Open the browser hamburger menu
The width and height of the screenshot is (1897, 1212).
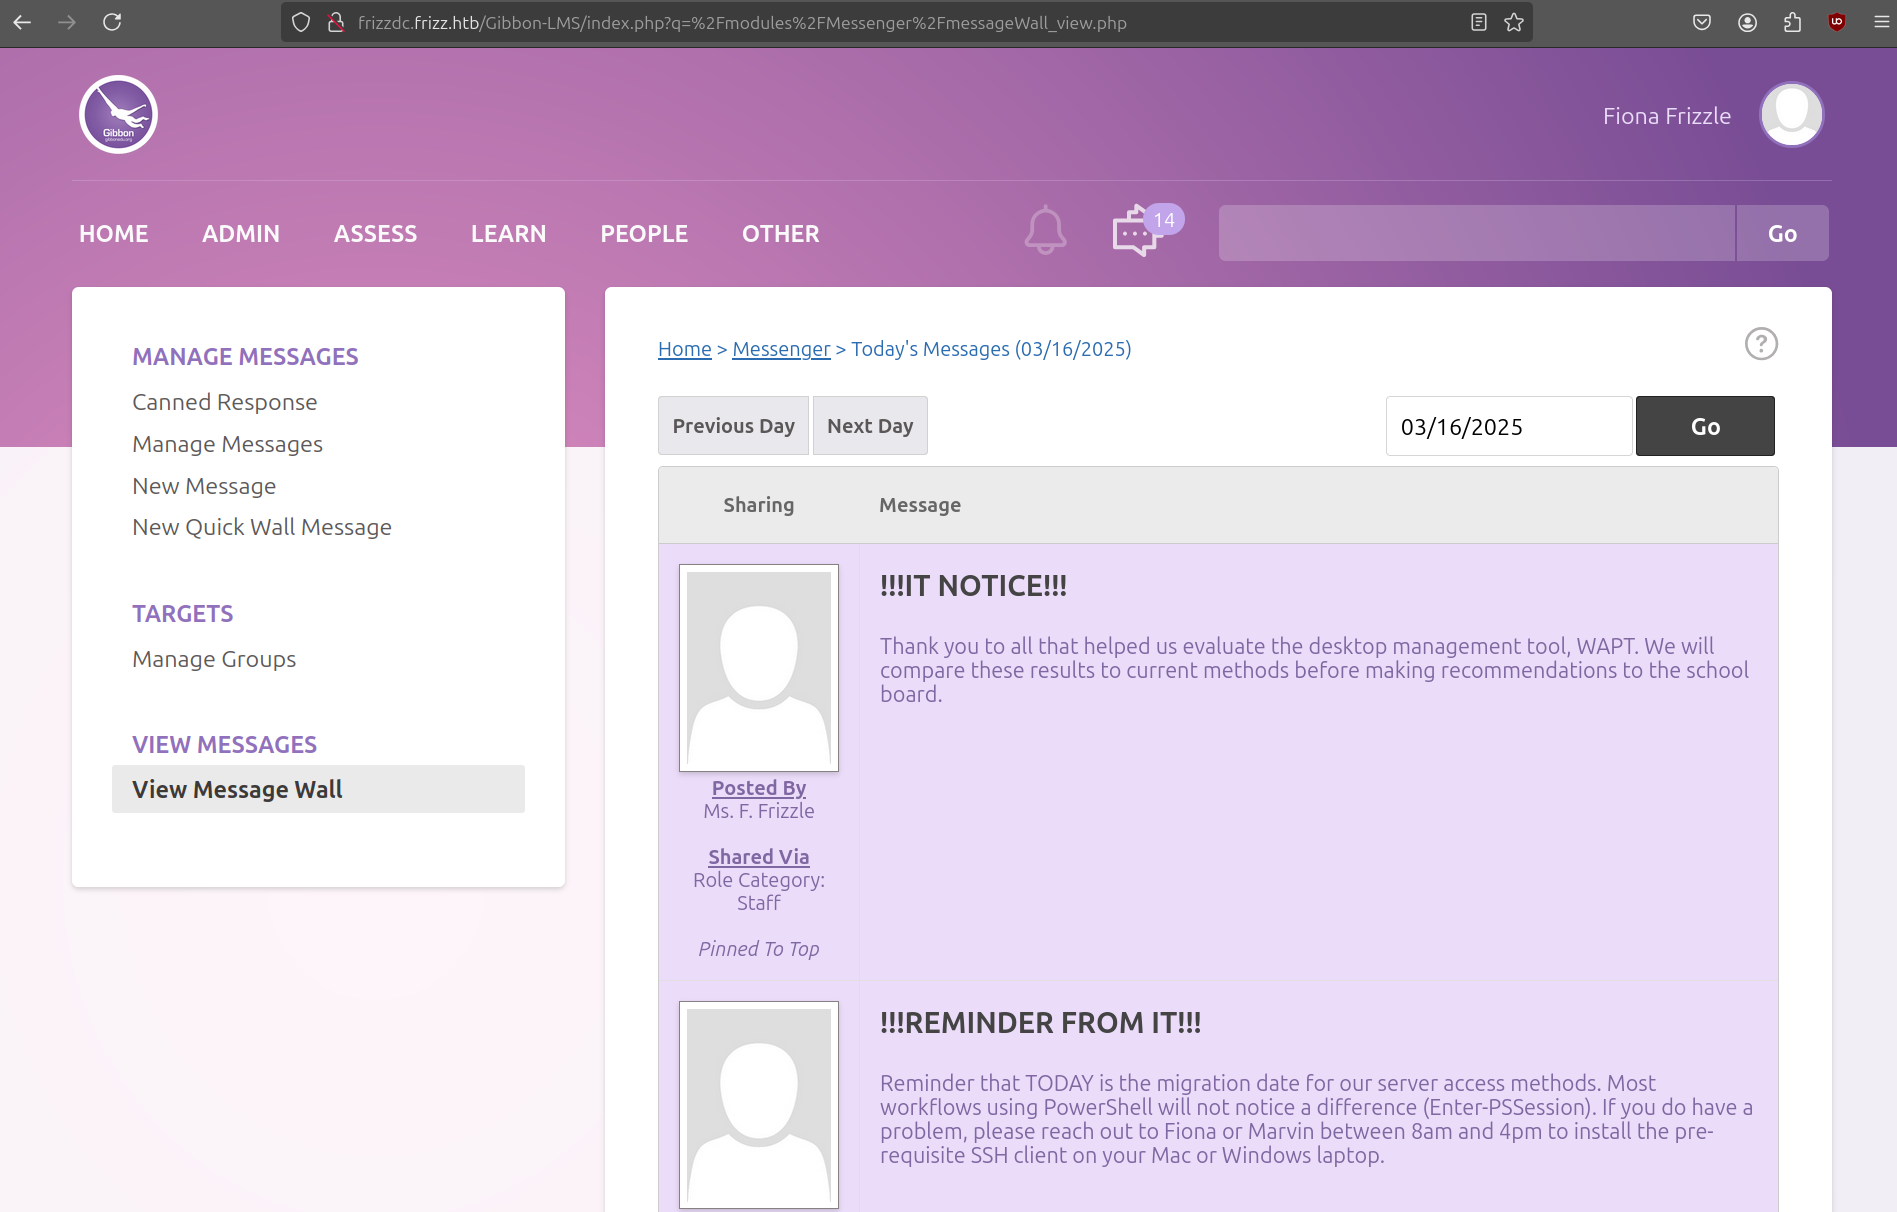(x=1881, y=22)
